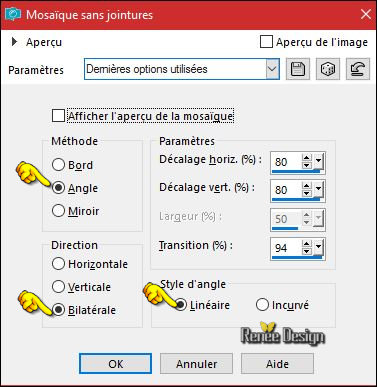
Task: Enable the Aperçu de l'image checkbox
Action: click(266, 42)
